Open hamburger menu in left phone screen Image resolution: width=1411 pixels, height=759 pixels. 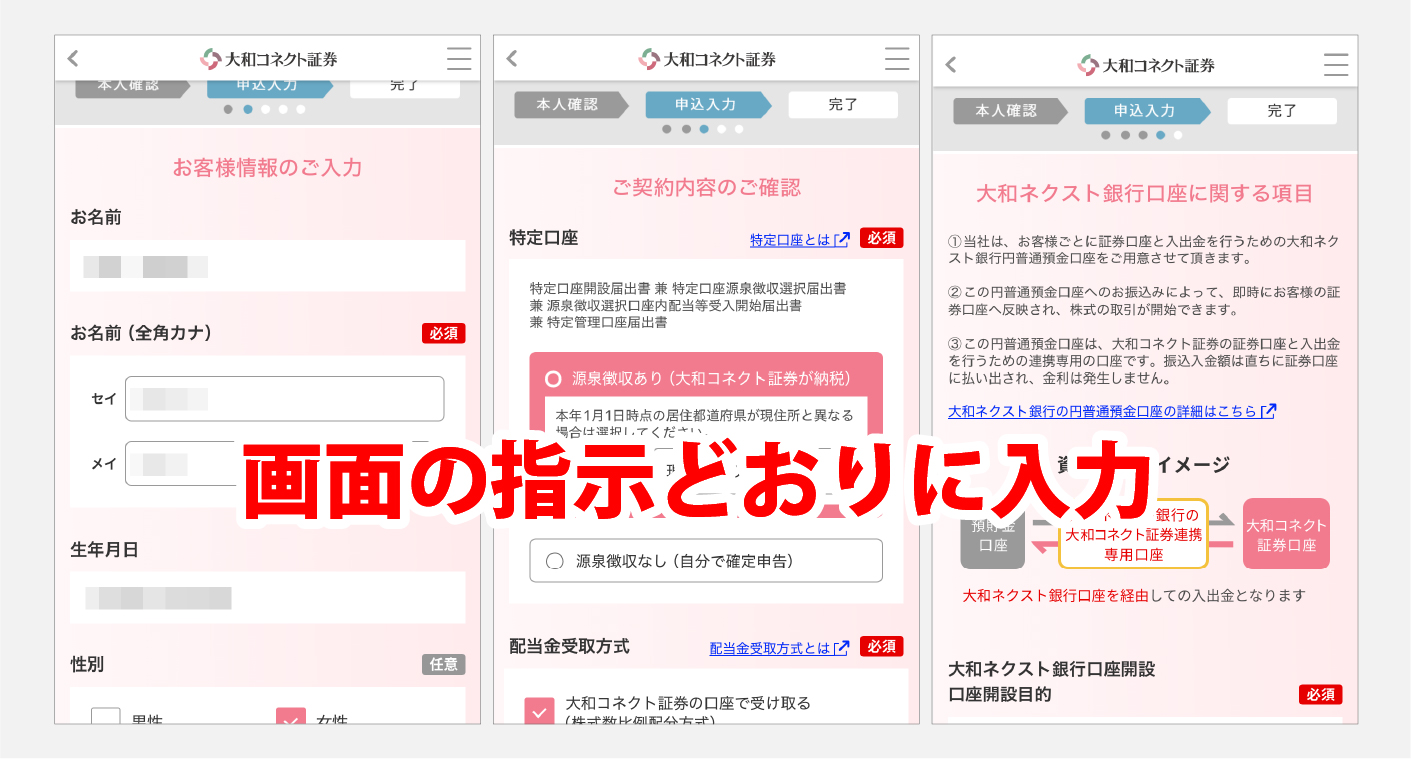tap(459, 59)
